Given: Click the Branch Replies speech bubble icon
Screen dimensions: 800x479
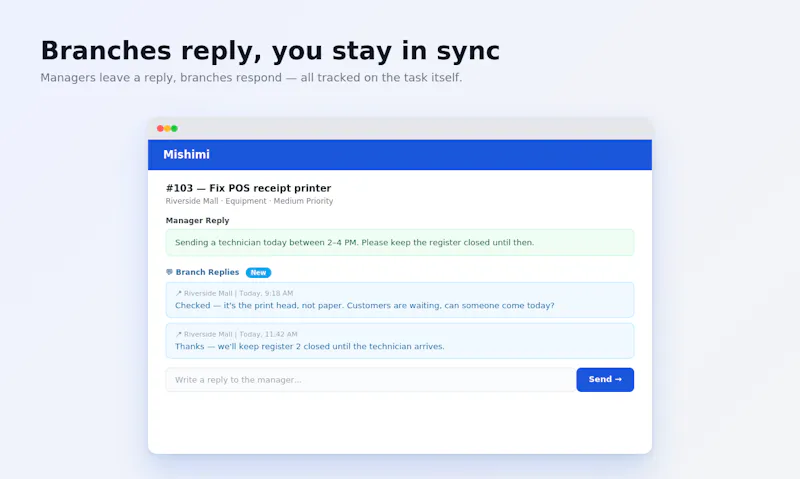Looking at the screenshot, I should point(169,272).
